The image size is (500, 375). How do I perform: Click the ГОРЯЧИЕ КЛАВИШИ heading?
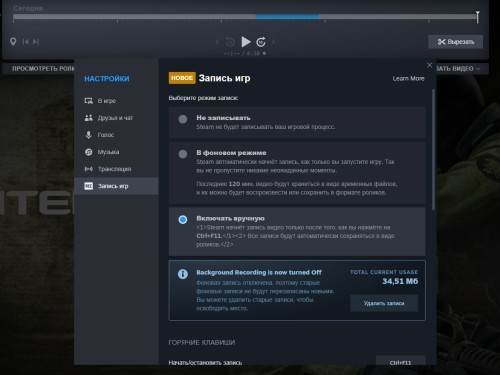point(202,343)
